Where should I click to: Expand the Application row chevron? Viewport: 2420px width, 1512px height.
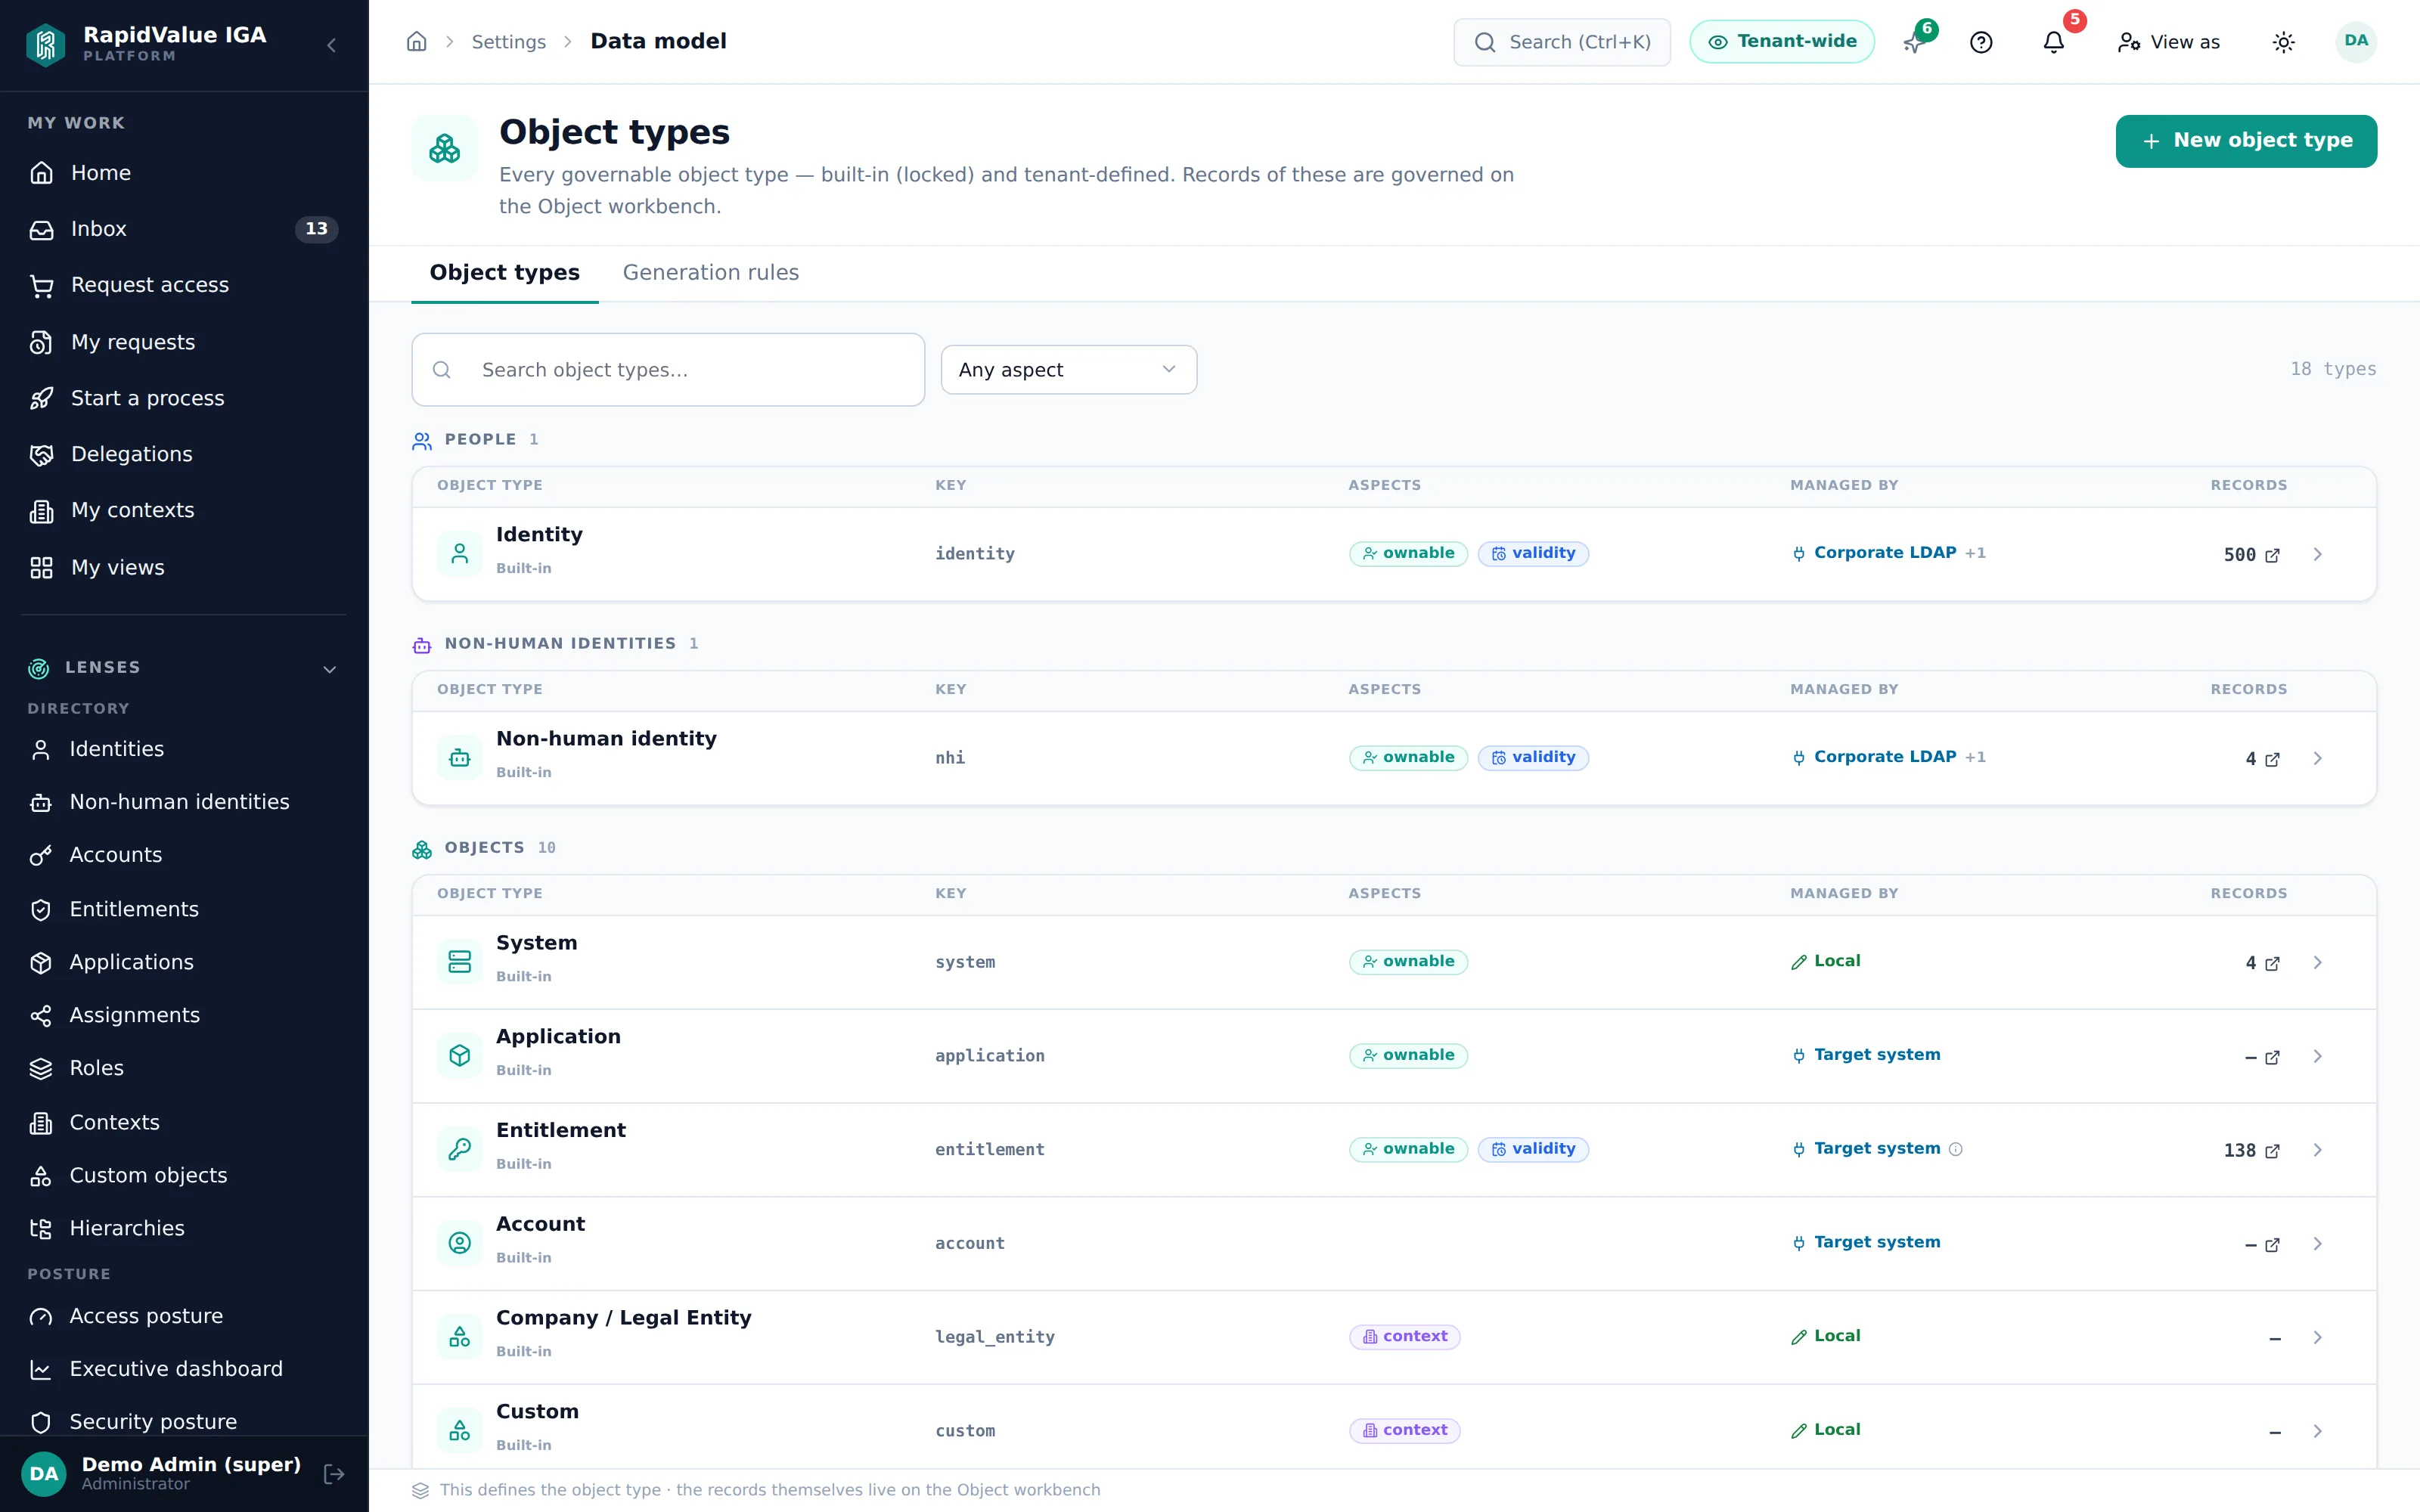point(2317,1056)
